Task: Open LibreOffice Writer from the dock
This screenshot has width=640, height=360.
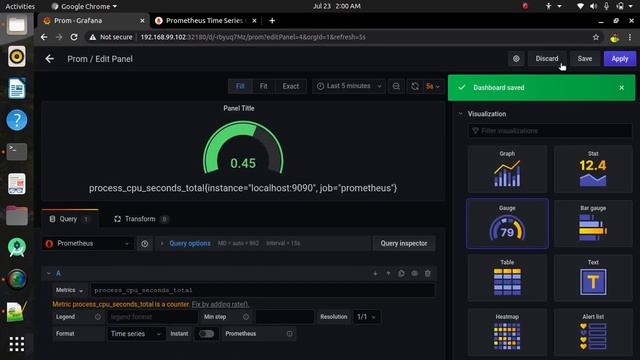Action: 17,88
